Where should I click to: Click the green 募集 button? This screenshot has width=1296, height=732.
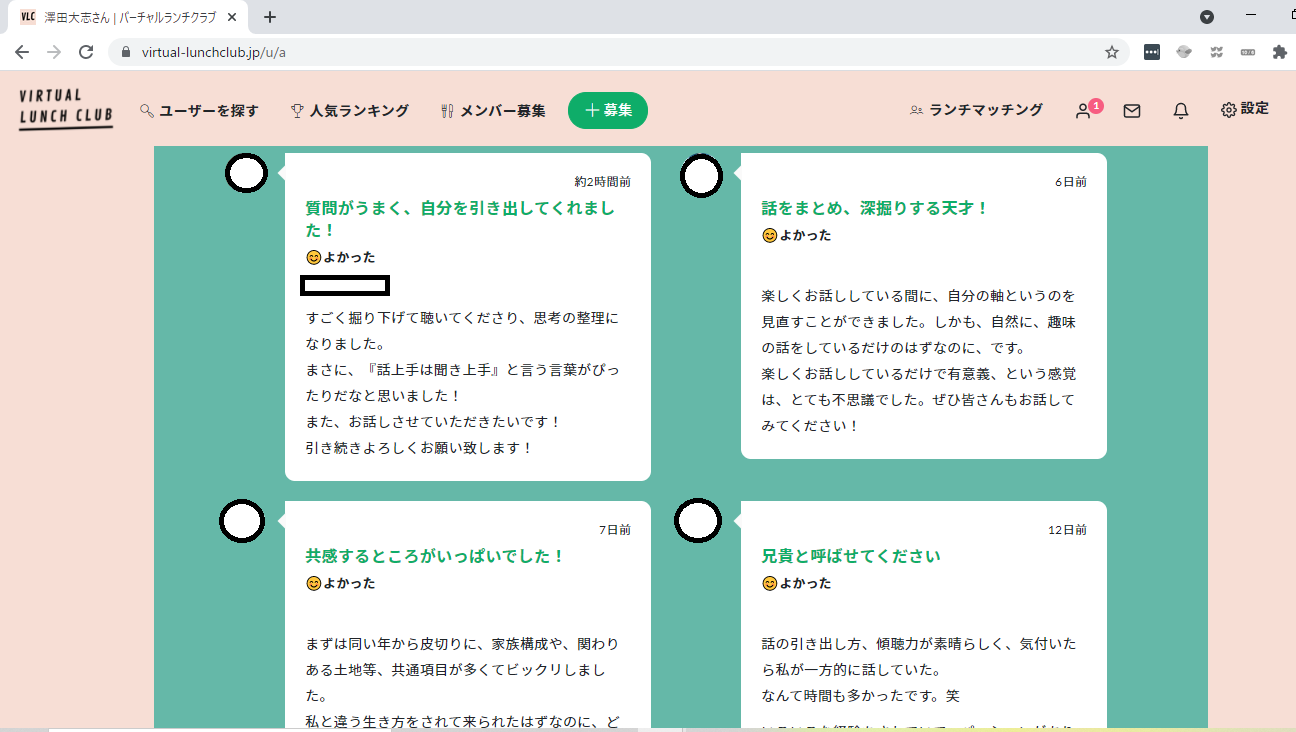point(608,110)
